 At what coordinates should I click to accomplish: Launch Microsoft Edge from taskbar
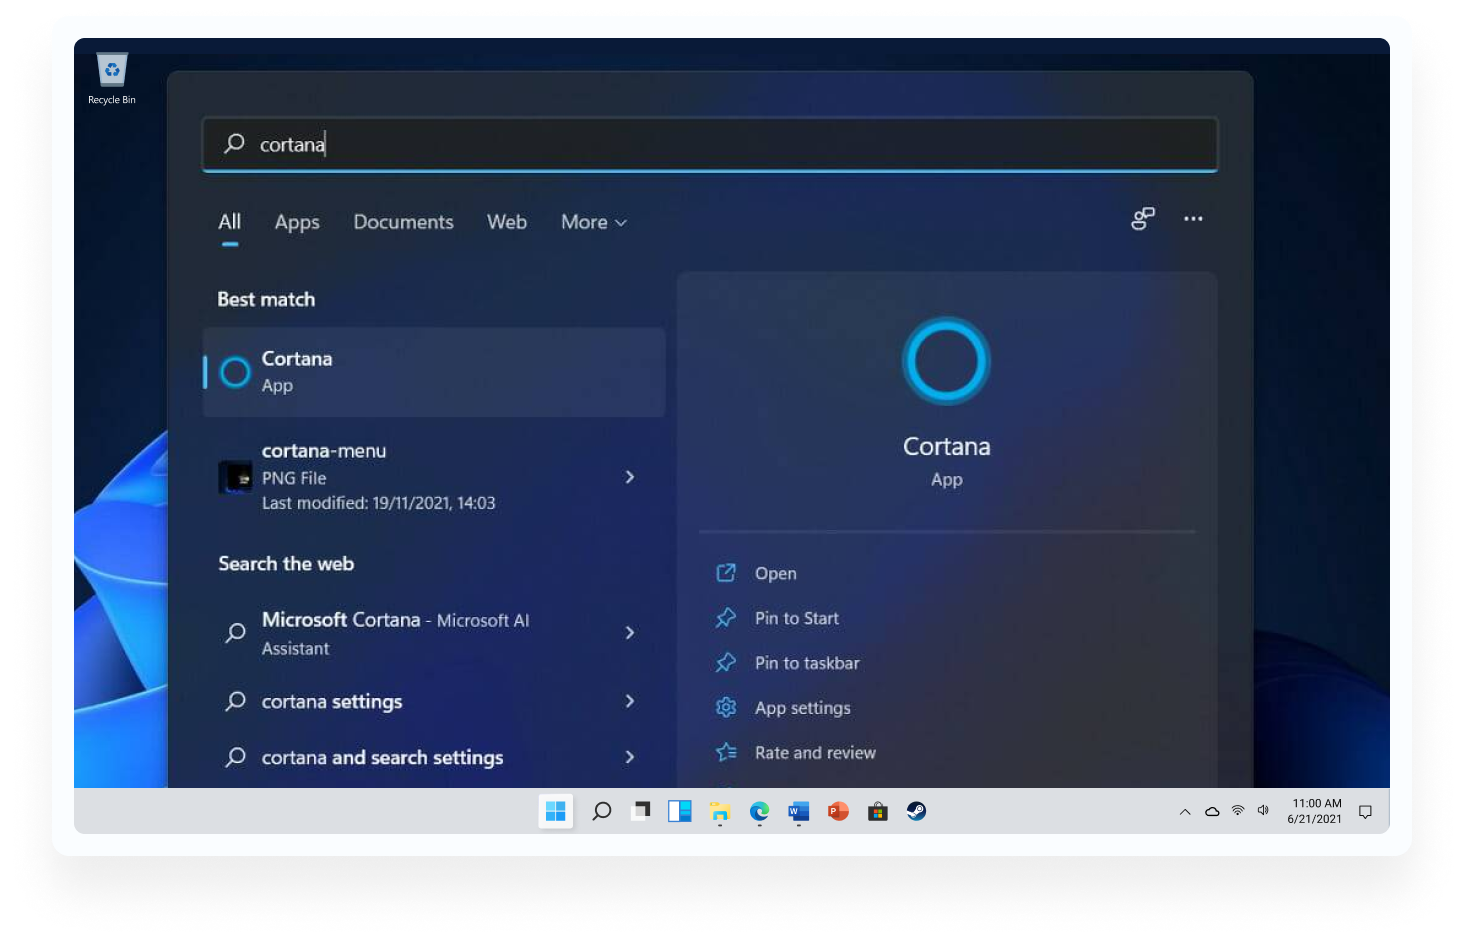point(759,811)
